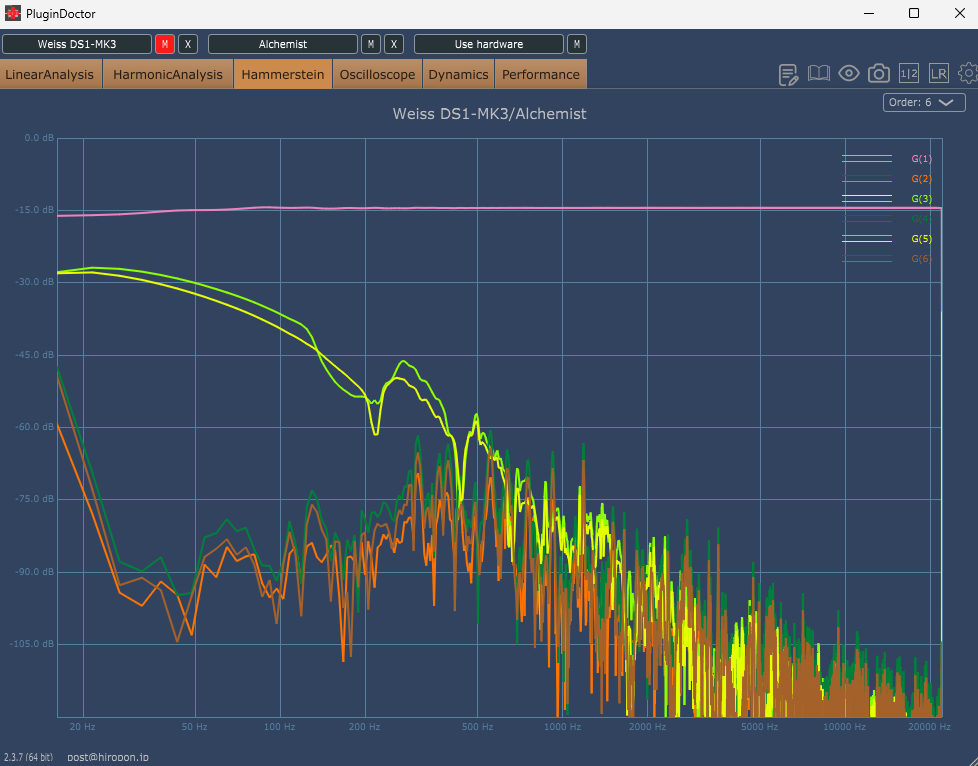Click the 10000 Hz frequency label
The width and height of the screenshot is (978, 766).
tap(845, 727)
